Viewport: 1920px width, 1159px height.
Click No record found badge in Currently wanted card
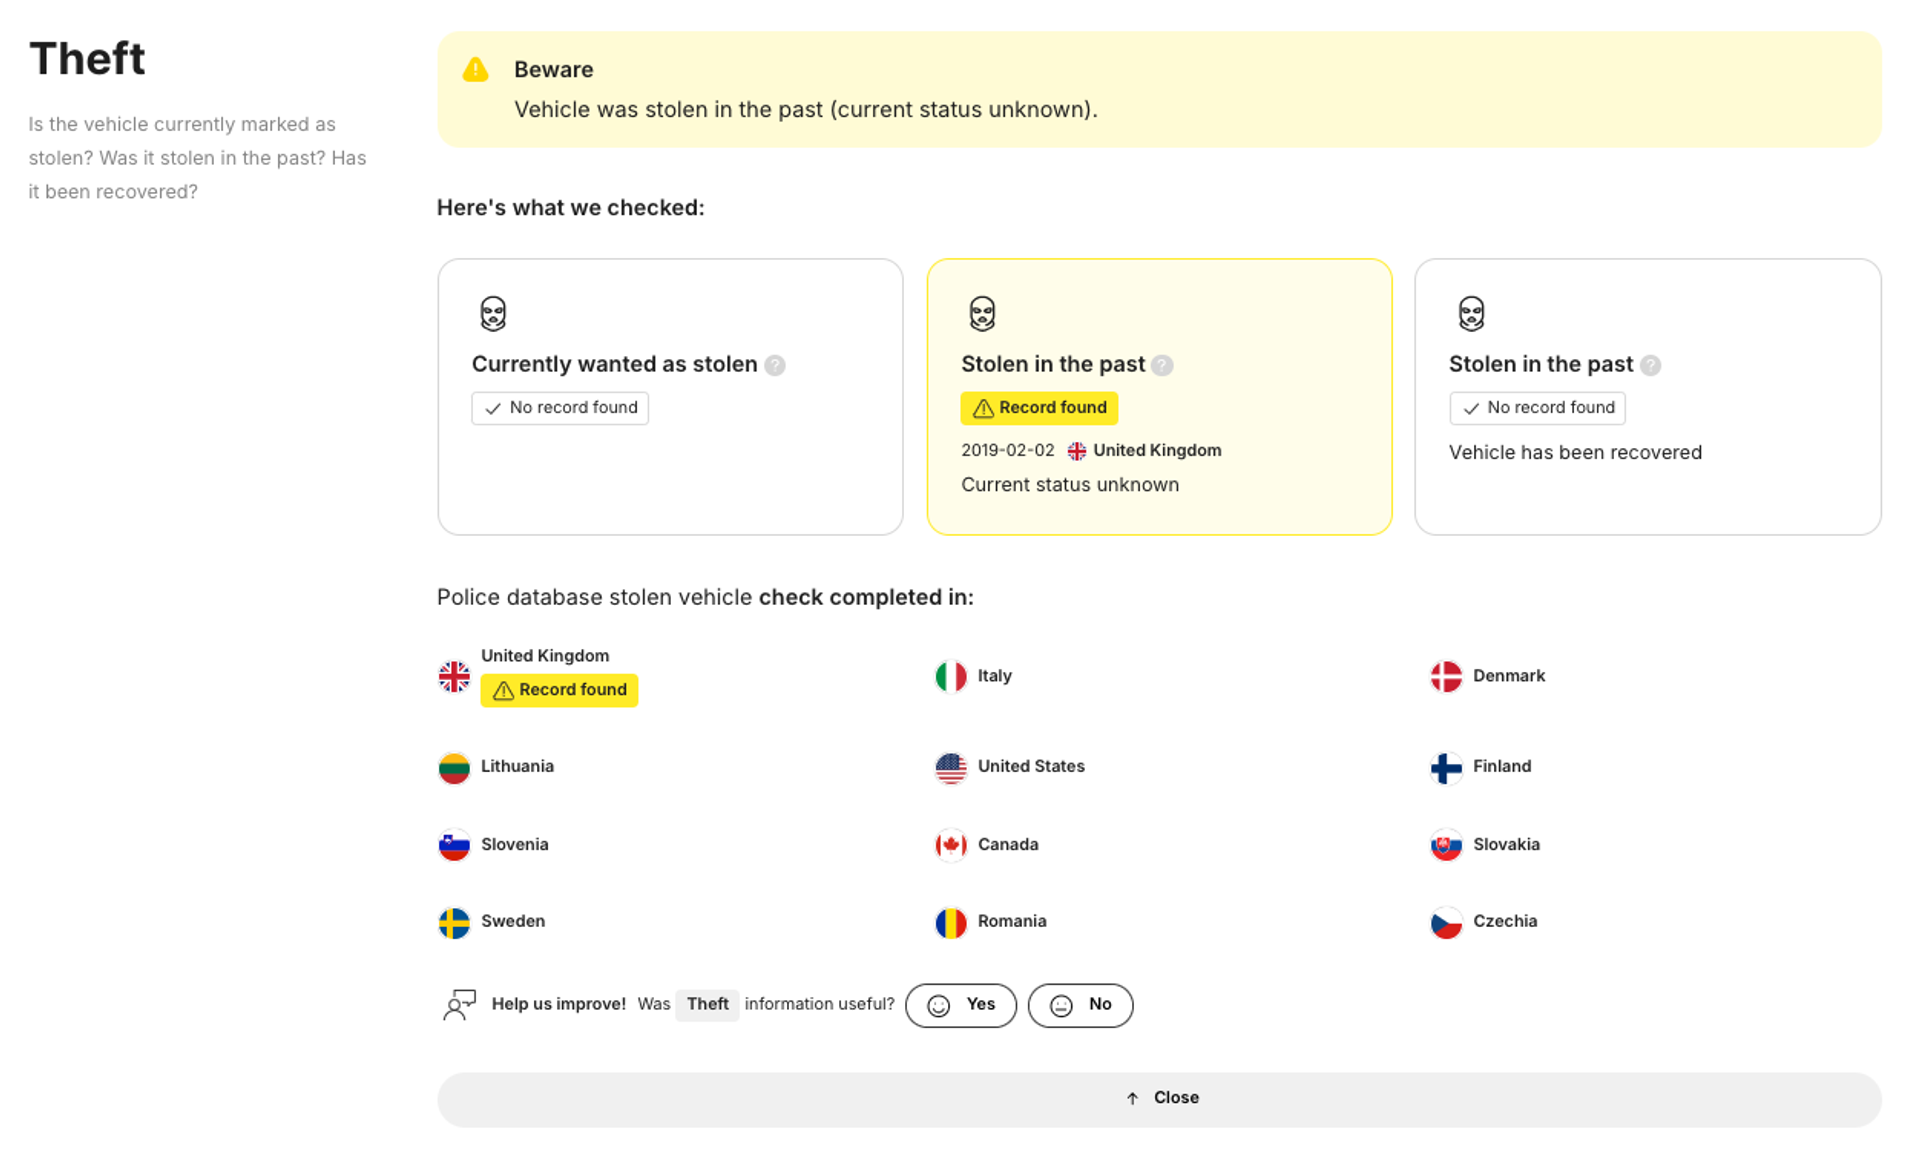pyautogui.click(x=560, y=408)
